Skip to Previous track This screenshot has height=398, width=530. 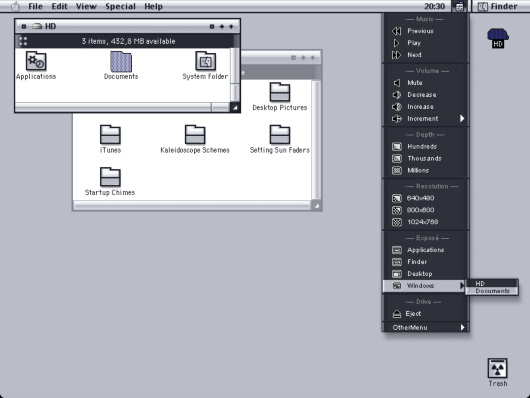tap(425, 31)
